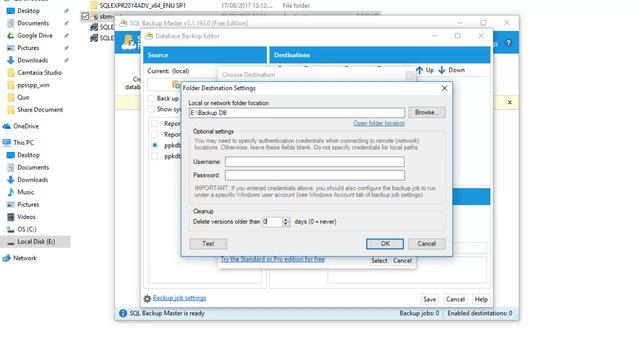Open Downloads in Quick access
Image resolution: width=640 pixels, height=360 pixels.
point(33,60)
